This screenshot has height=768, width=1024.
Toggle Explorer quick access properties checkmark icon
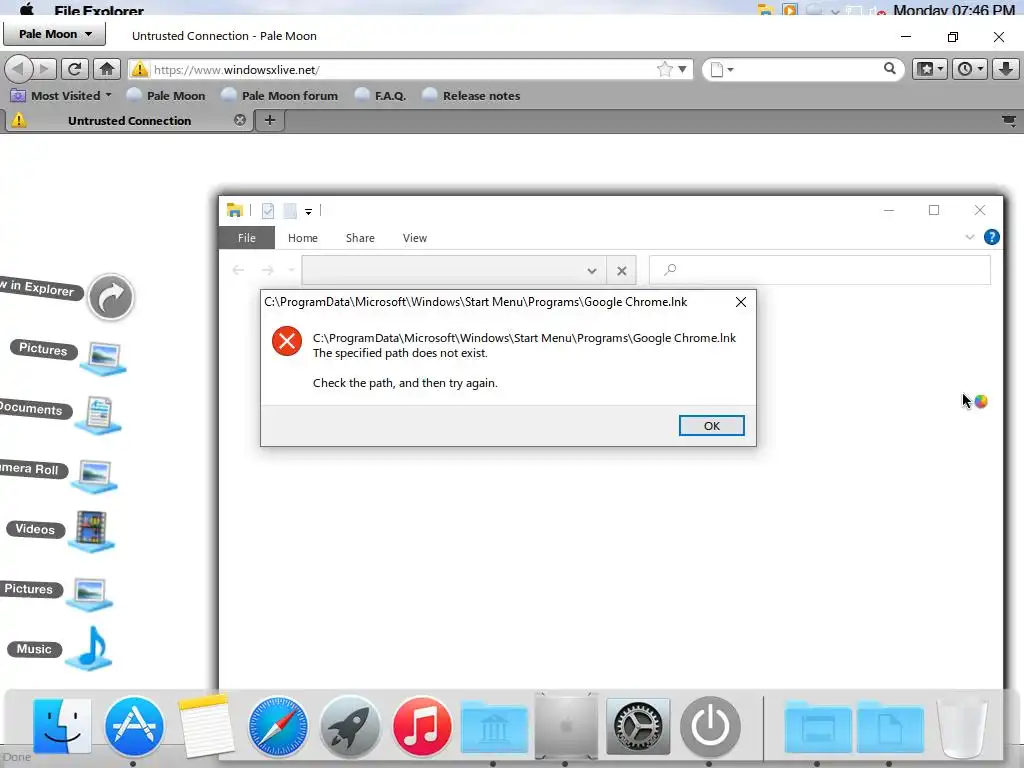coord(268,210)
